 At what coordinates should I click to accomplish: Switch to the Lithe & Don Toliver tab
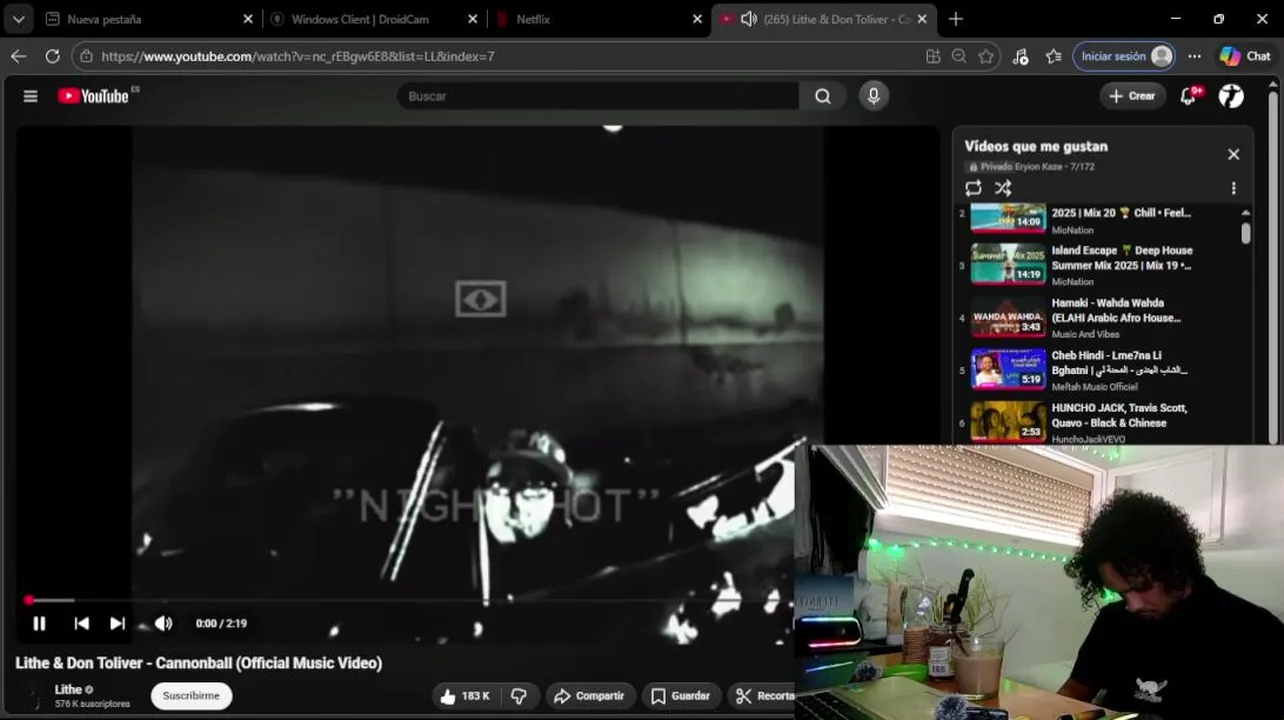823,19
